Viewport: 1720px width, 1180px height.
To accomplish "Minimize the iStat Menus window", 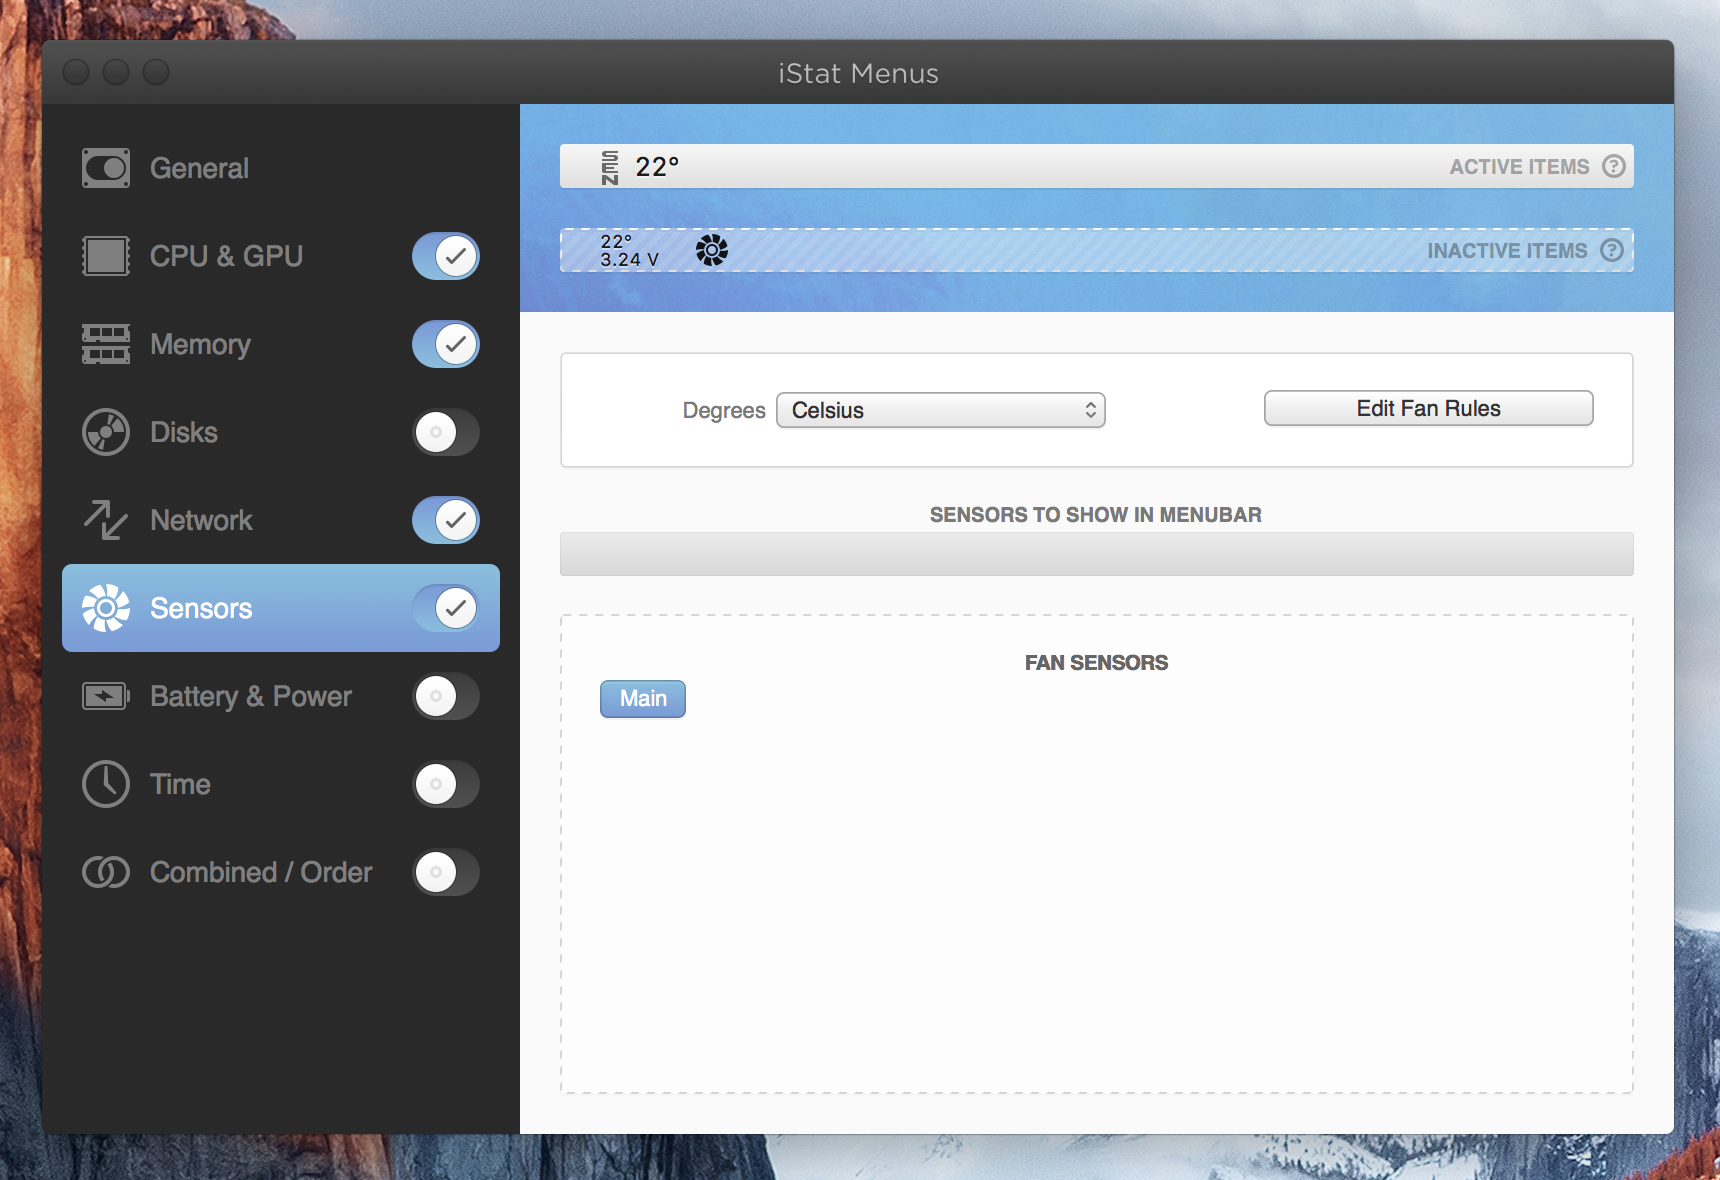I will pos(116,72).
